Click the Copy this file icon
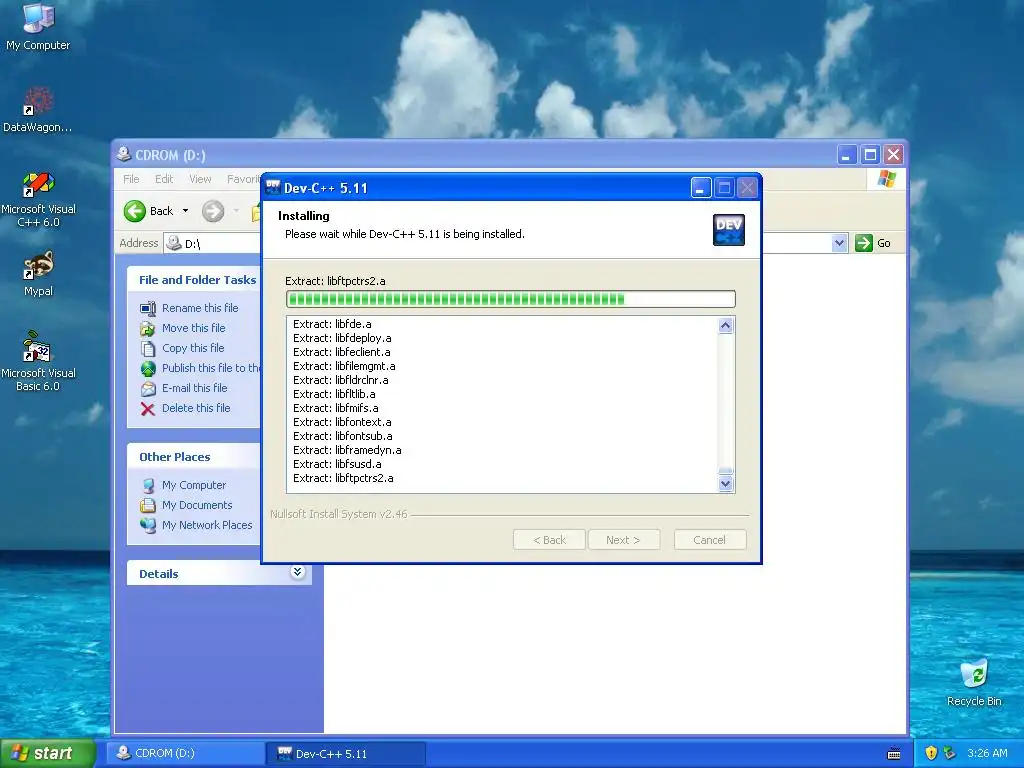1024x768 pixels. click(148, 349)
